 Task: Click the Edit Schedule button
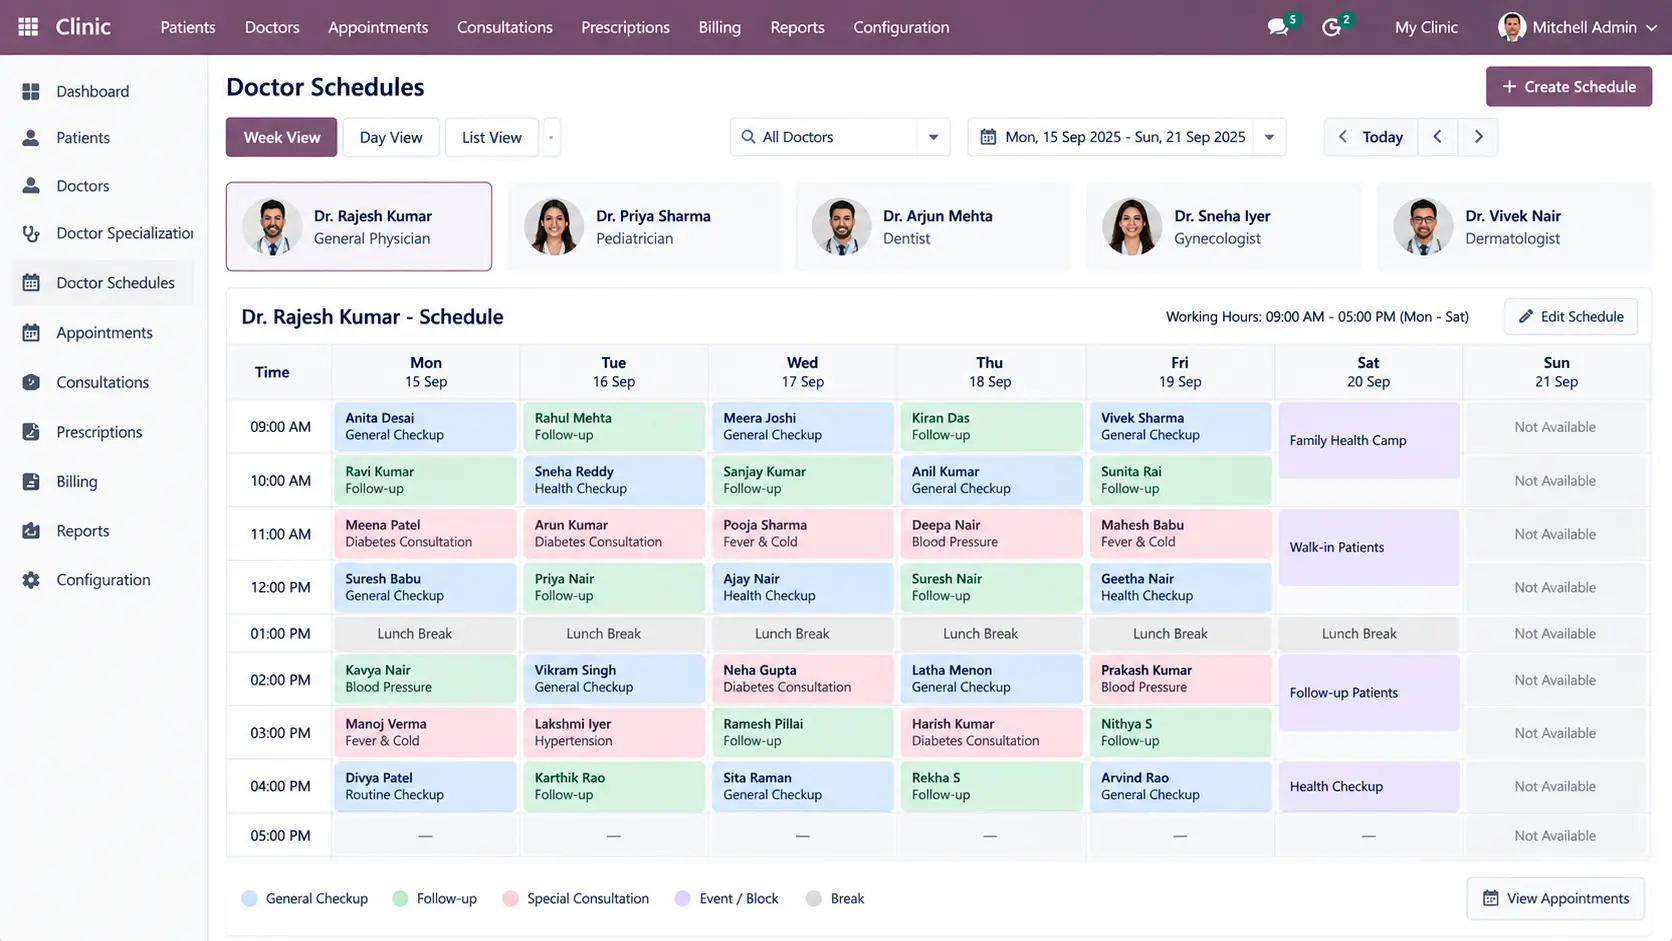(1570, 317)
